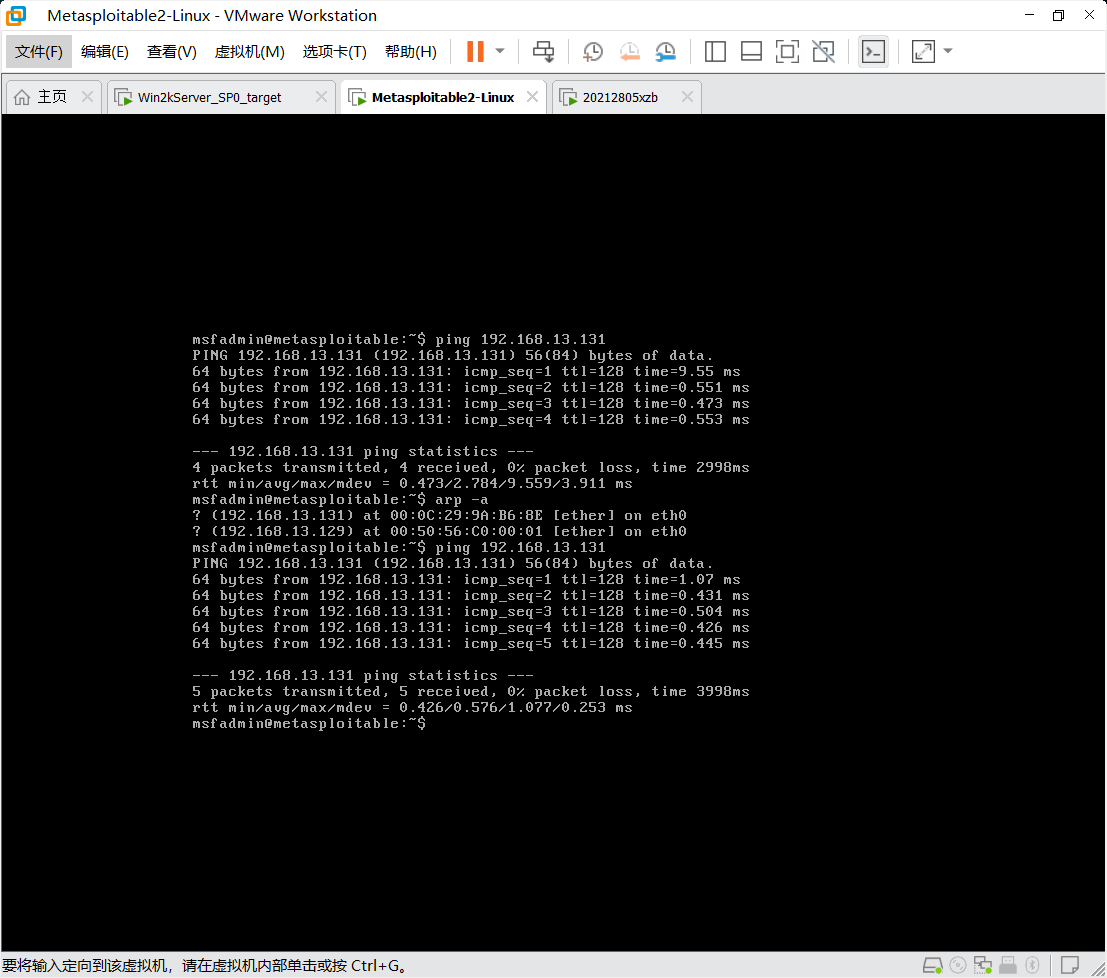The height and width of the screenshot is (978, 1107).
Task: Open the 文件(F) menu
Action: (x=39, y=52)
